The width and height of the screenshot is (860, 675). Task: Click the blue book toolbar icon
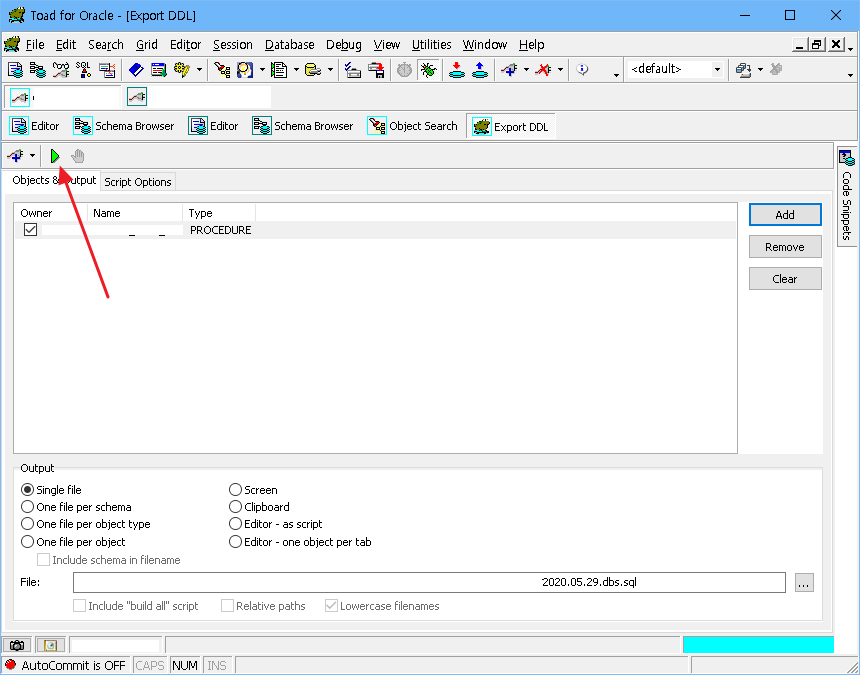[135, 70]
